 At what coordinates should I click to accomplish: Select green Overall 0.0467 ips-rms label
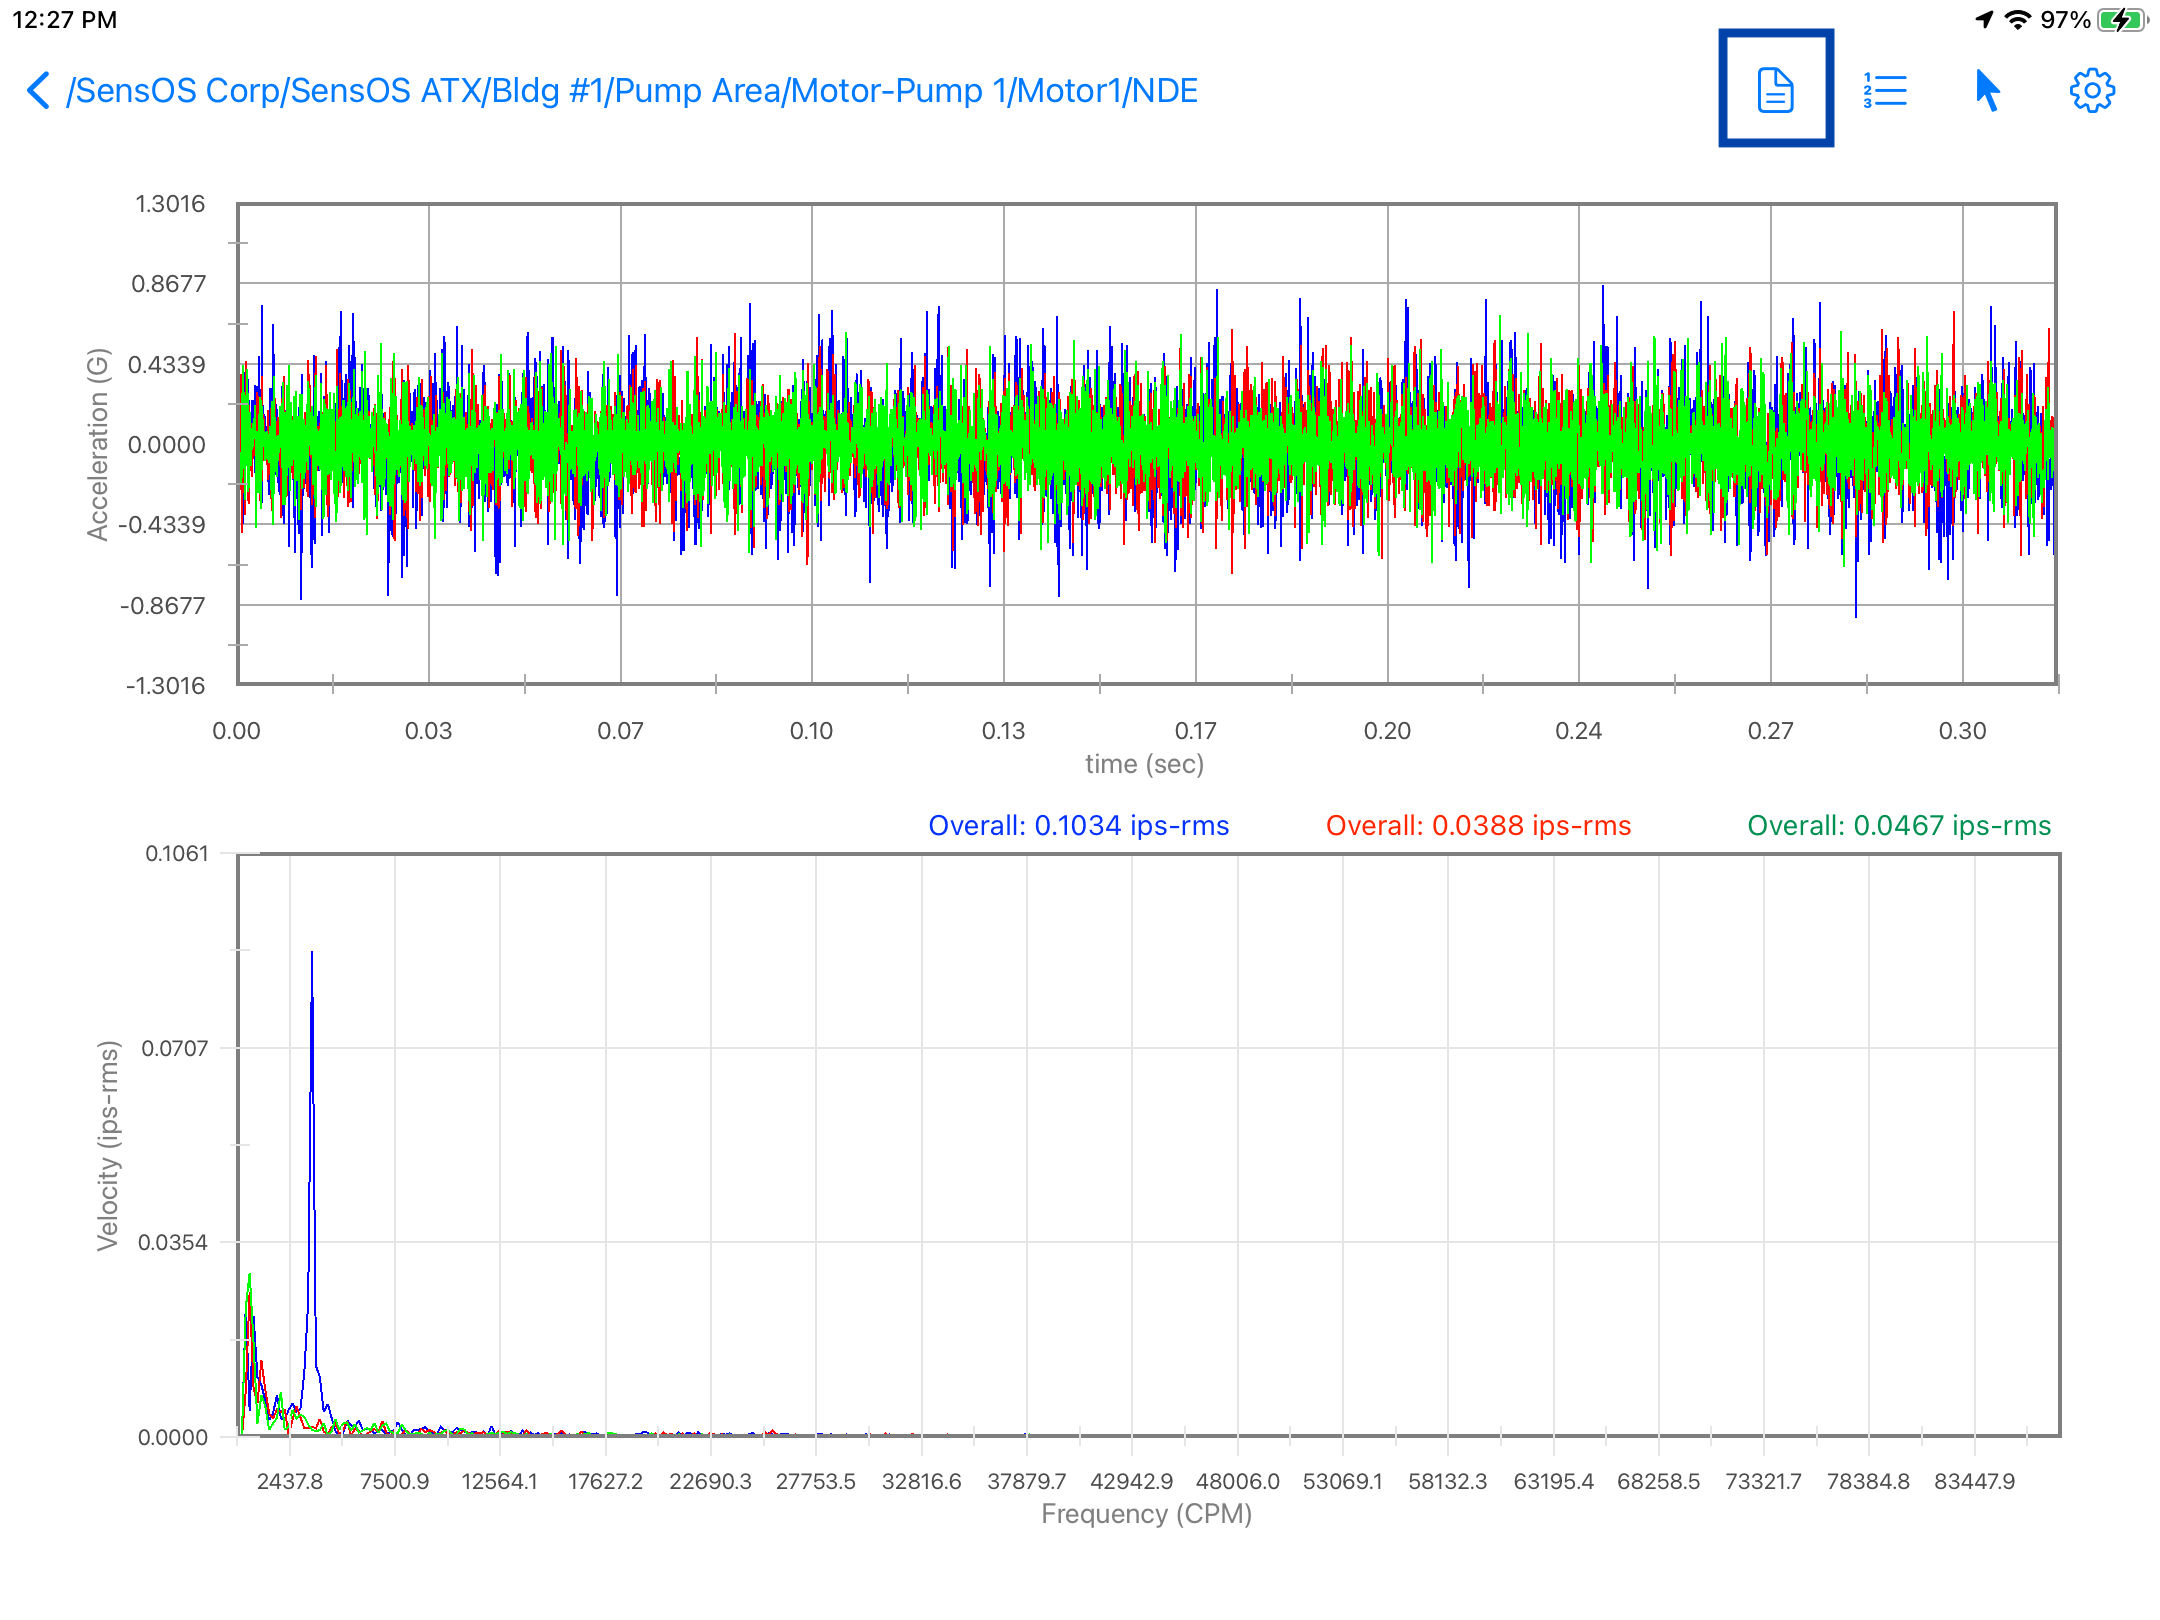point(1898,825)
